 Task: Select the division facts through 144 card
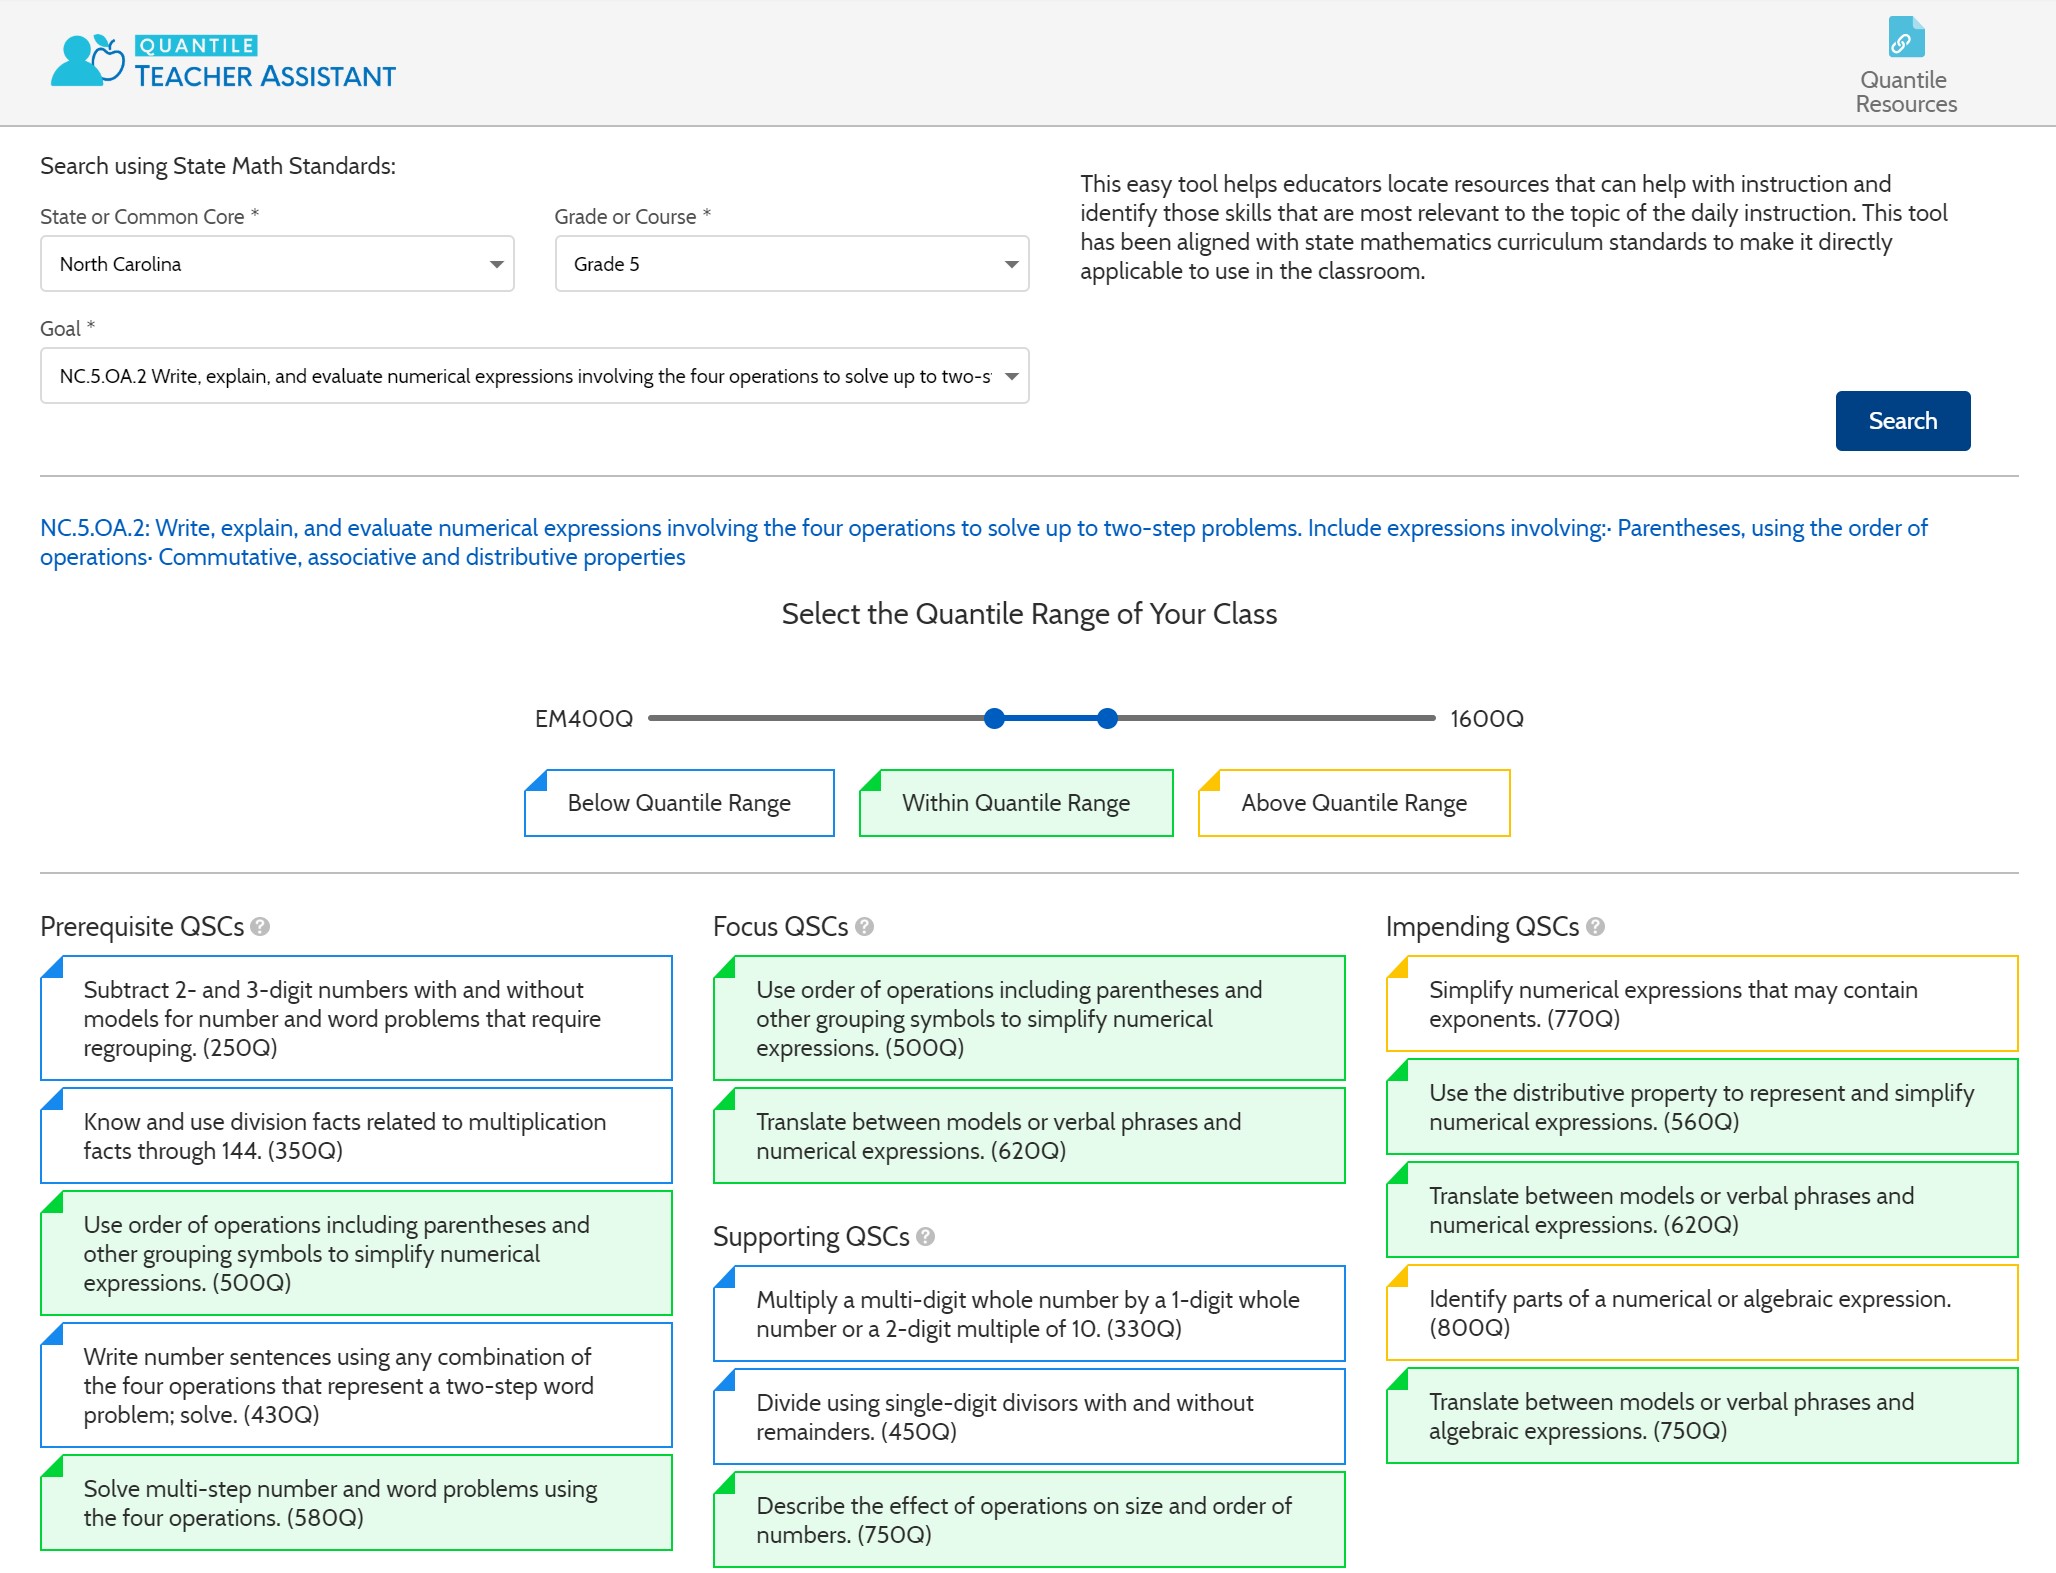click(356, 1136)
